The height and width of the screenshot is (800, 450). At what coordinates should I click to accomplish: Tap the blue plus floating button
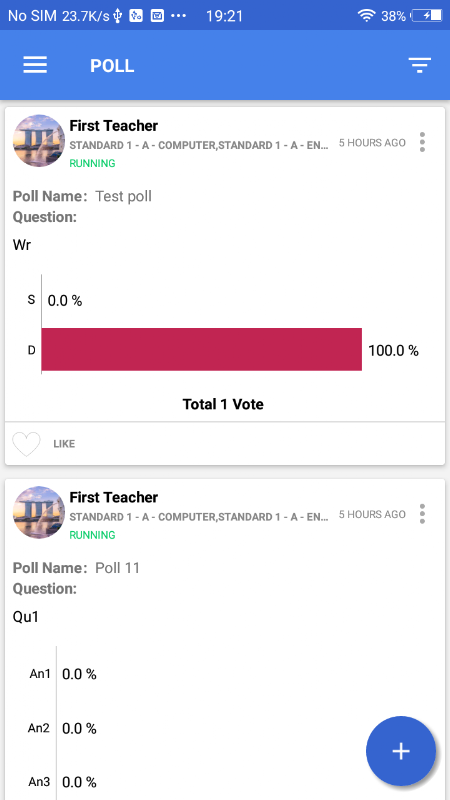[x=401, y=751]
